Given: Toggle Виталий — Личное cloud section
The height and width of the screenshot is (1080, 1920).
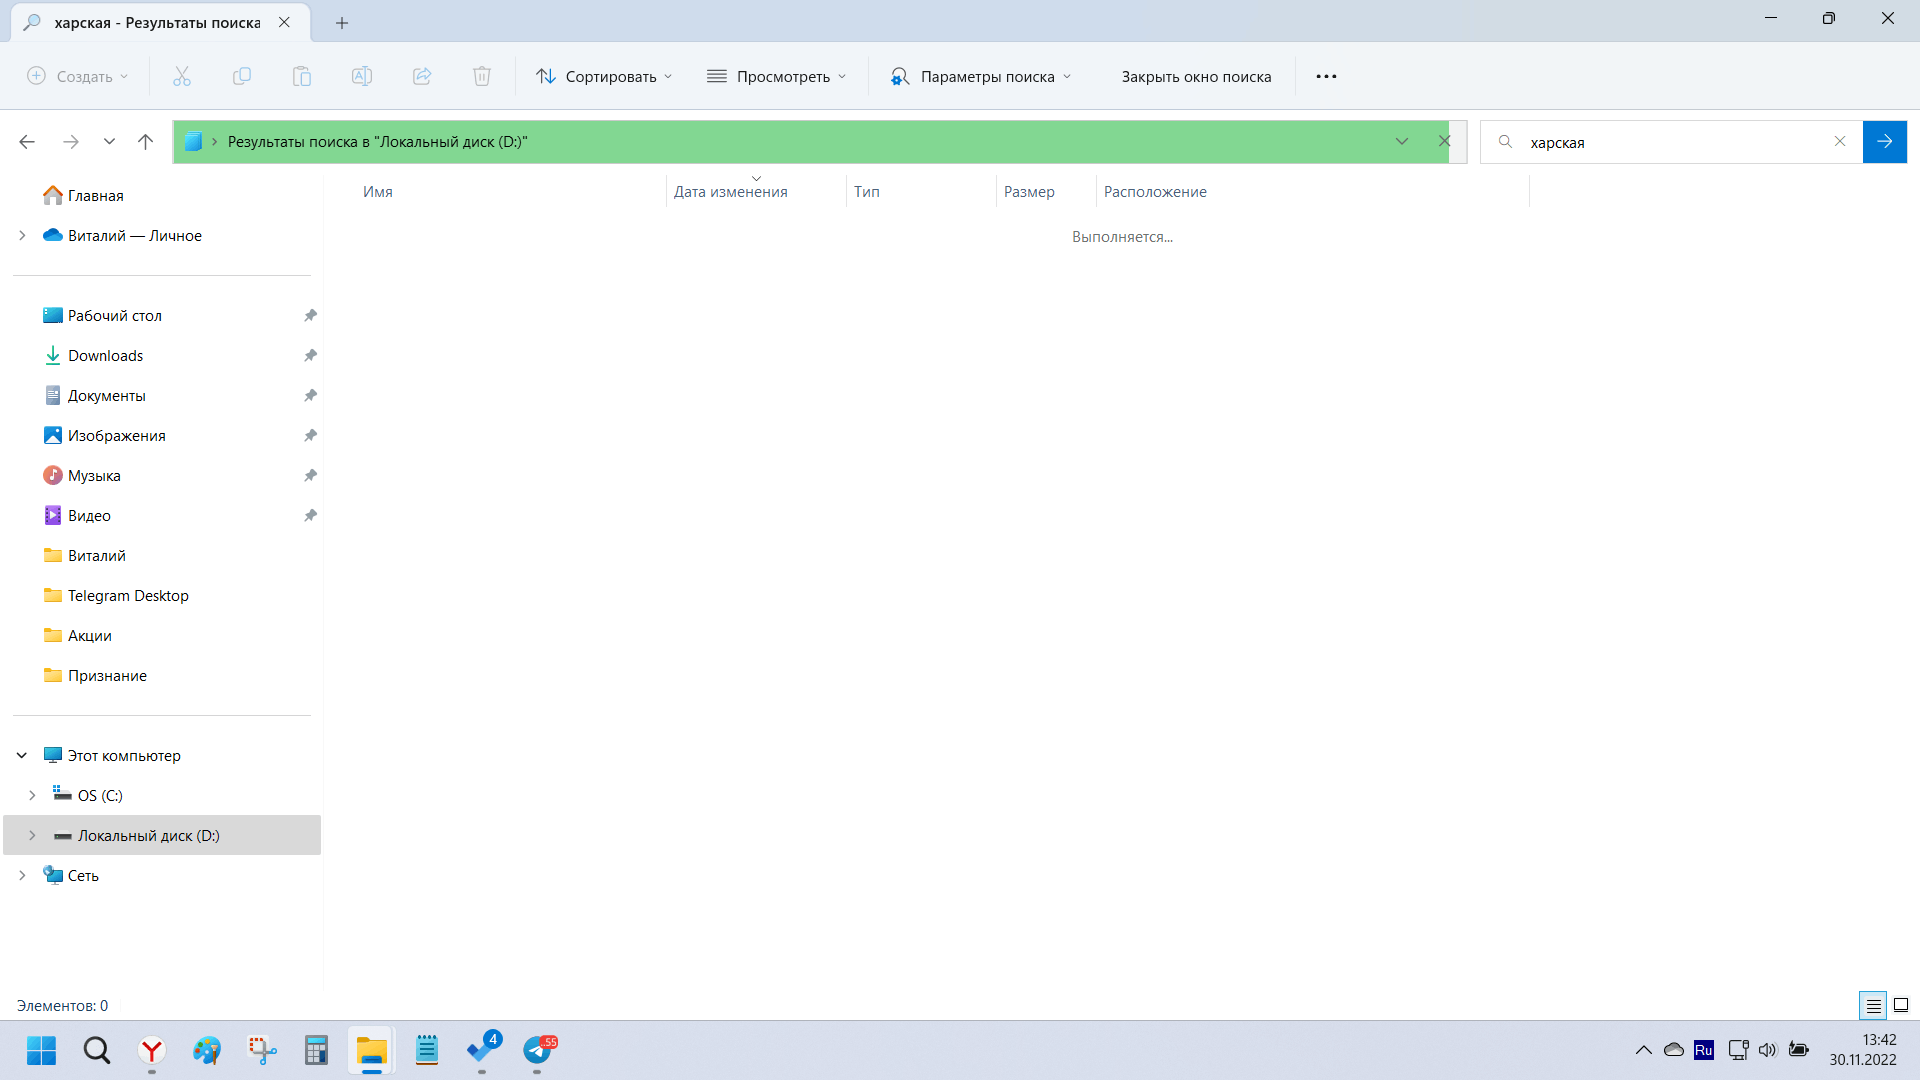Looking at the screenshot, I should [21, 235].
